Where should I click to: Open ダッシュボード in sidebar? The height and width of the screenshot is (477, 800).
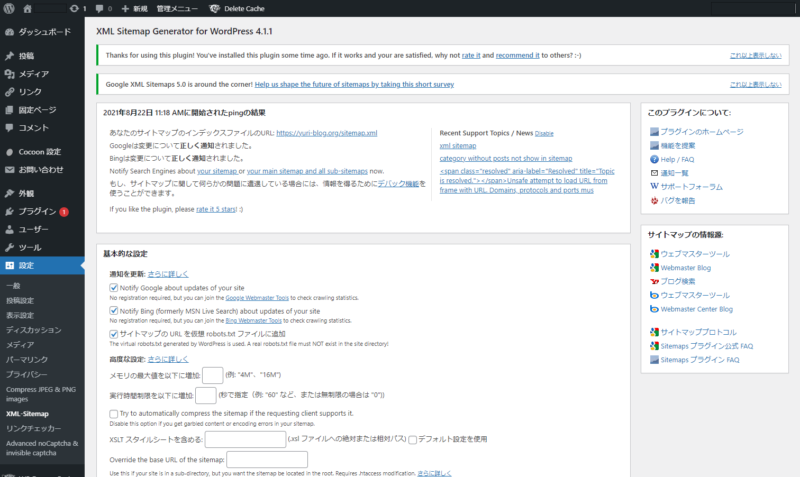tap(42, 32)
